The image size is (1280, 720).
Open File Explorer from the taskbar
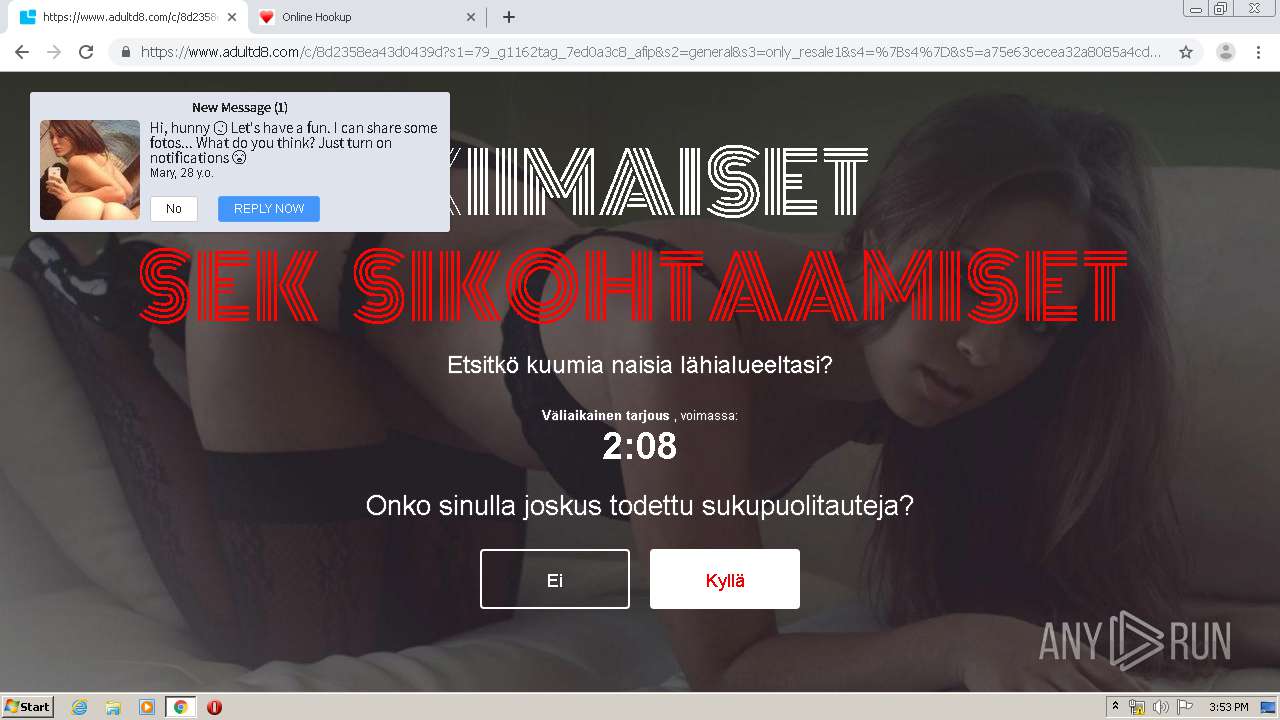[x=113, y=707]
